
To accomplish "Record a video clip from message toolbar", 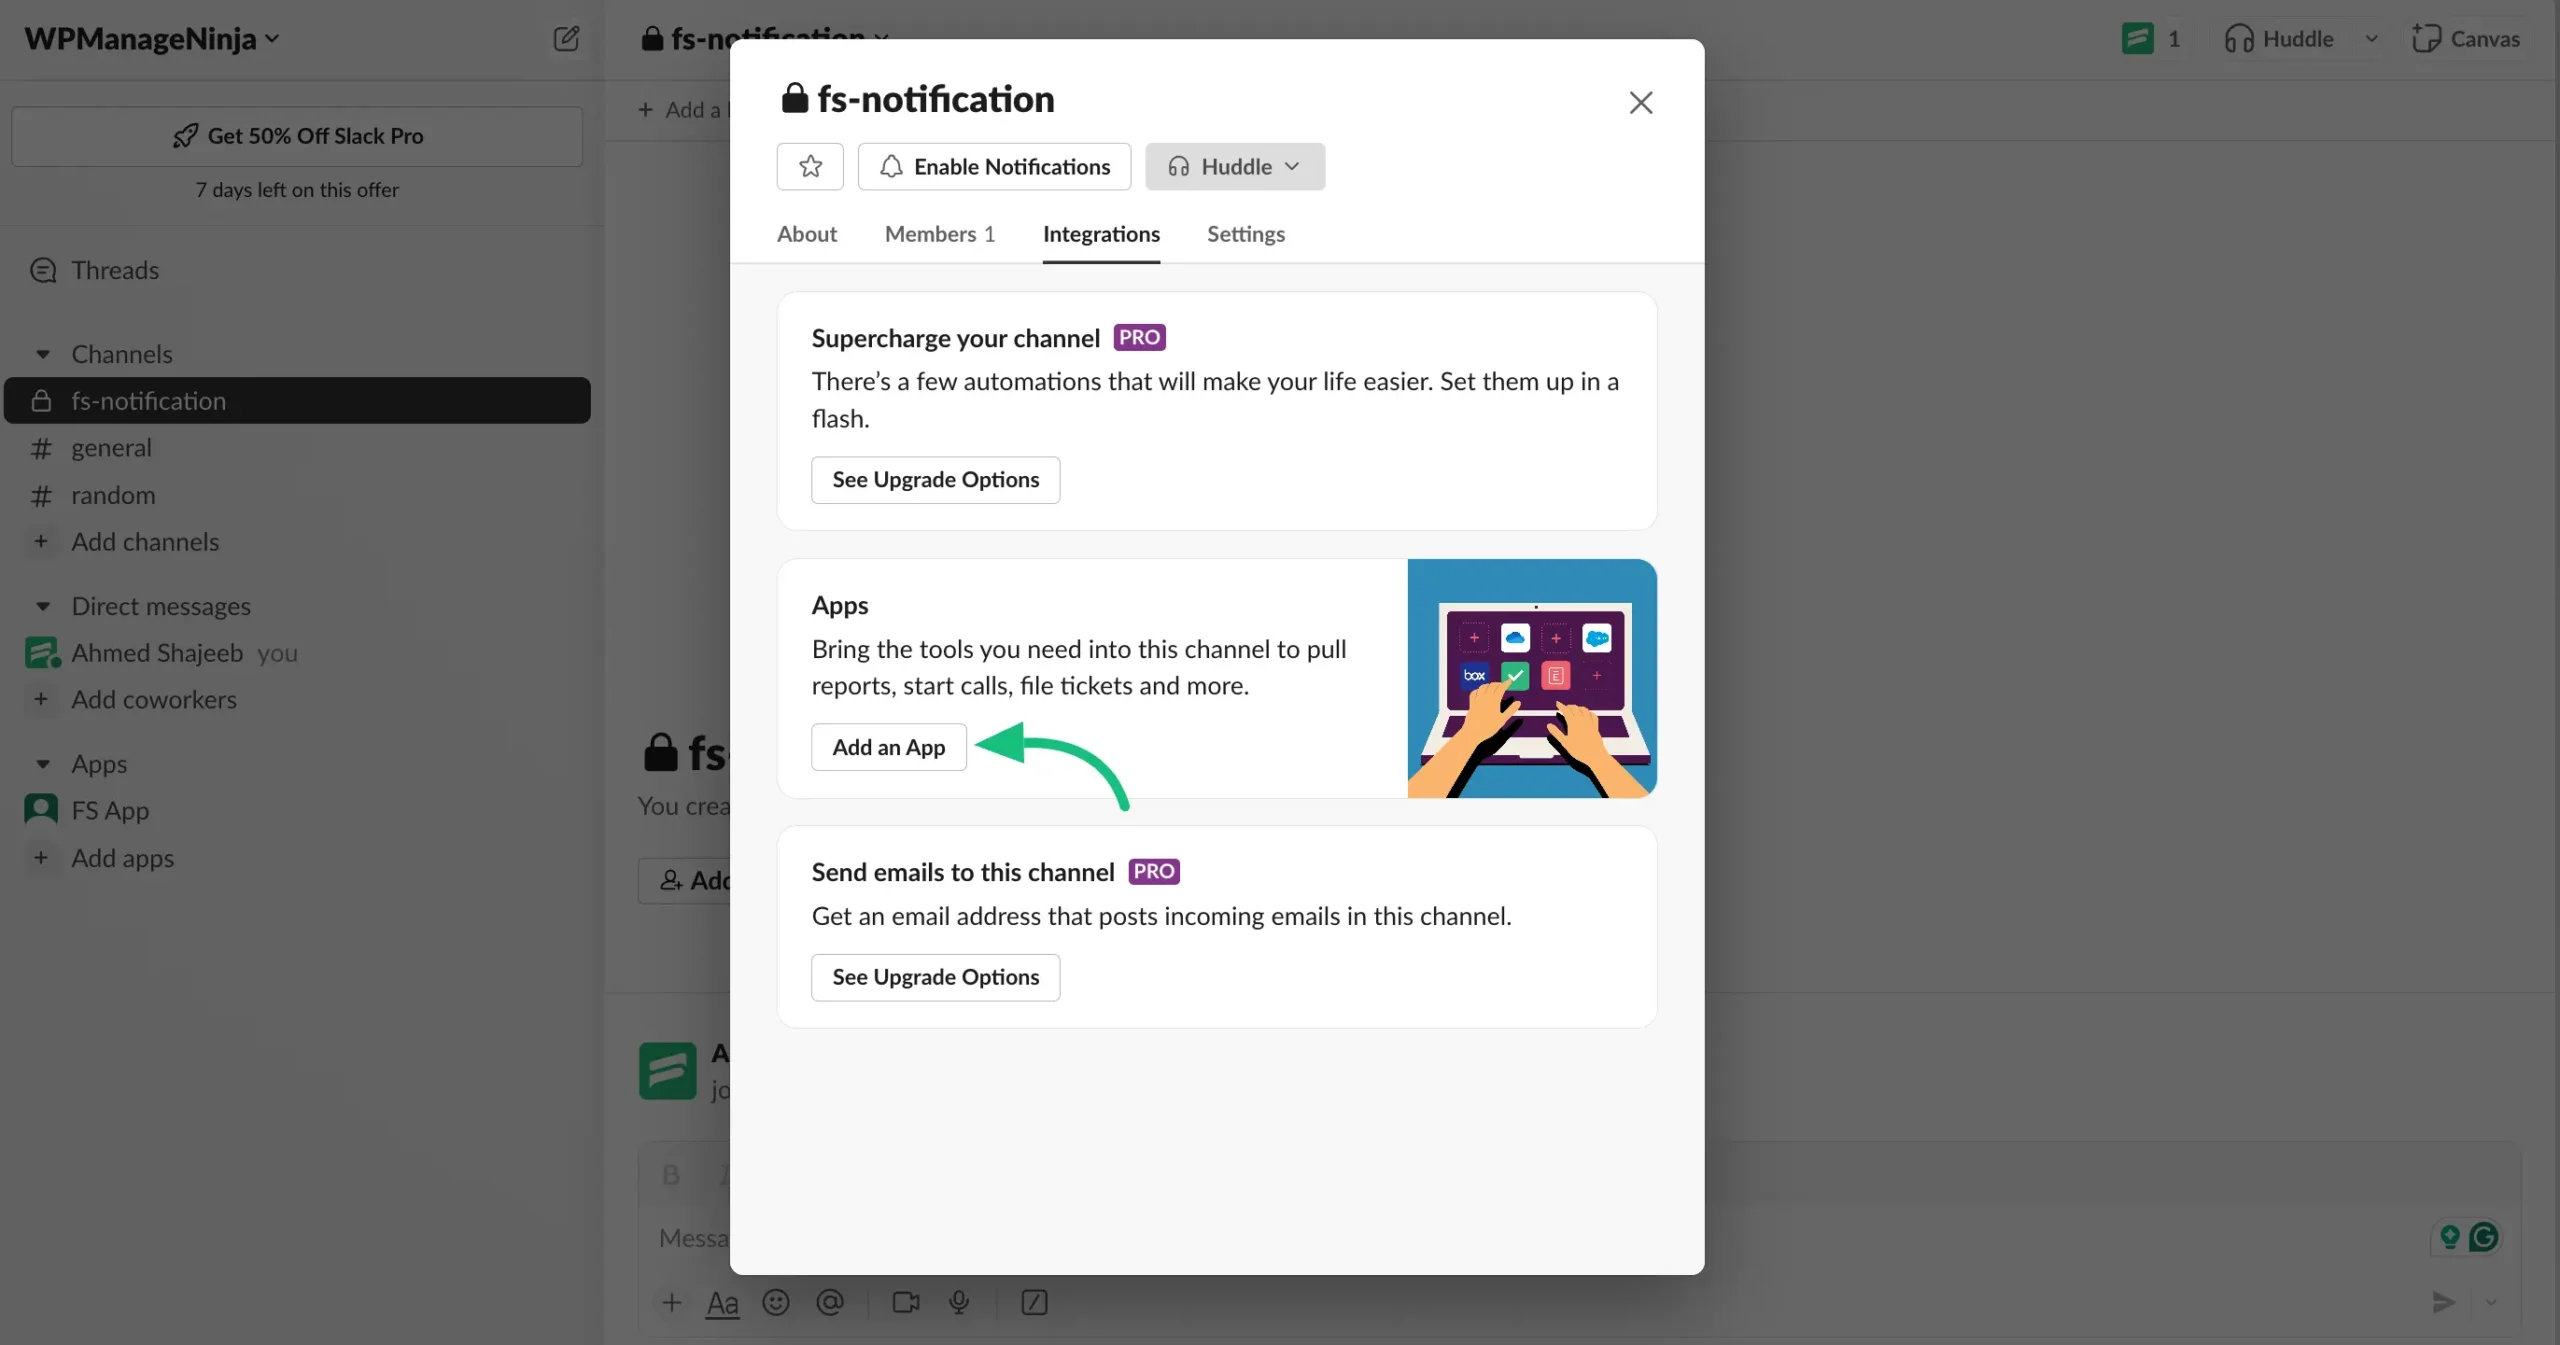I will 905,1302.
